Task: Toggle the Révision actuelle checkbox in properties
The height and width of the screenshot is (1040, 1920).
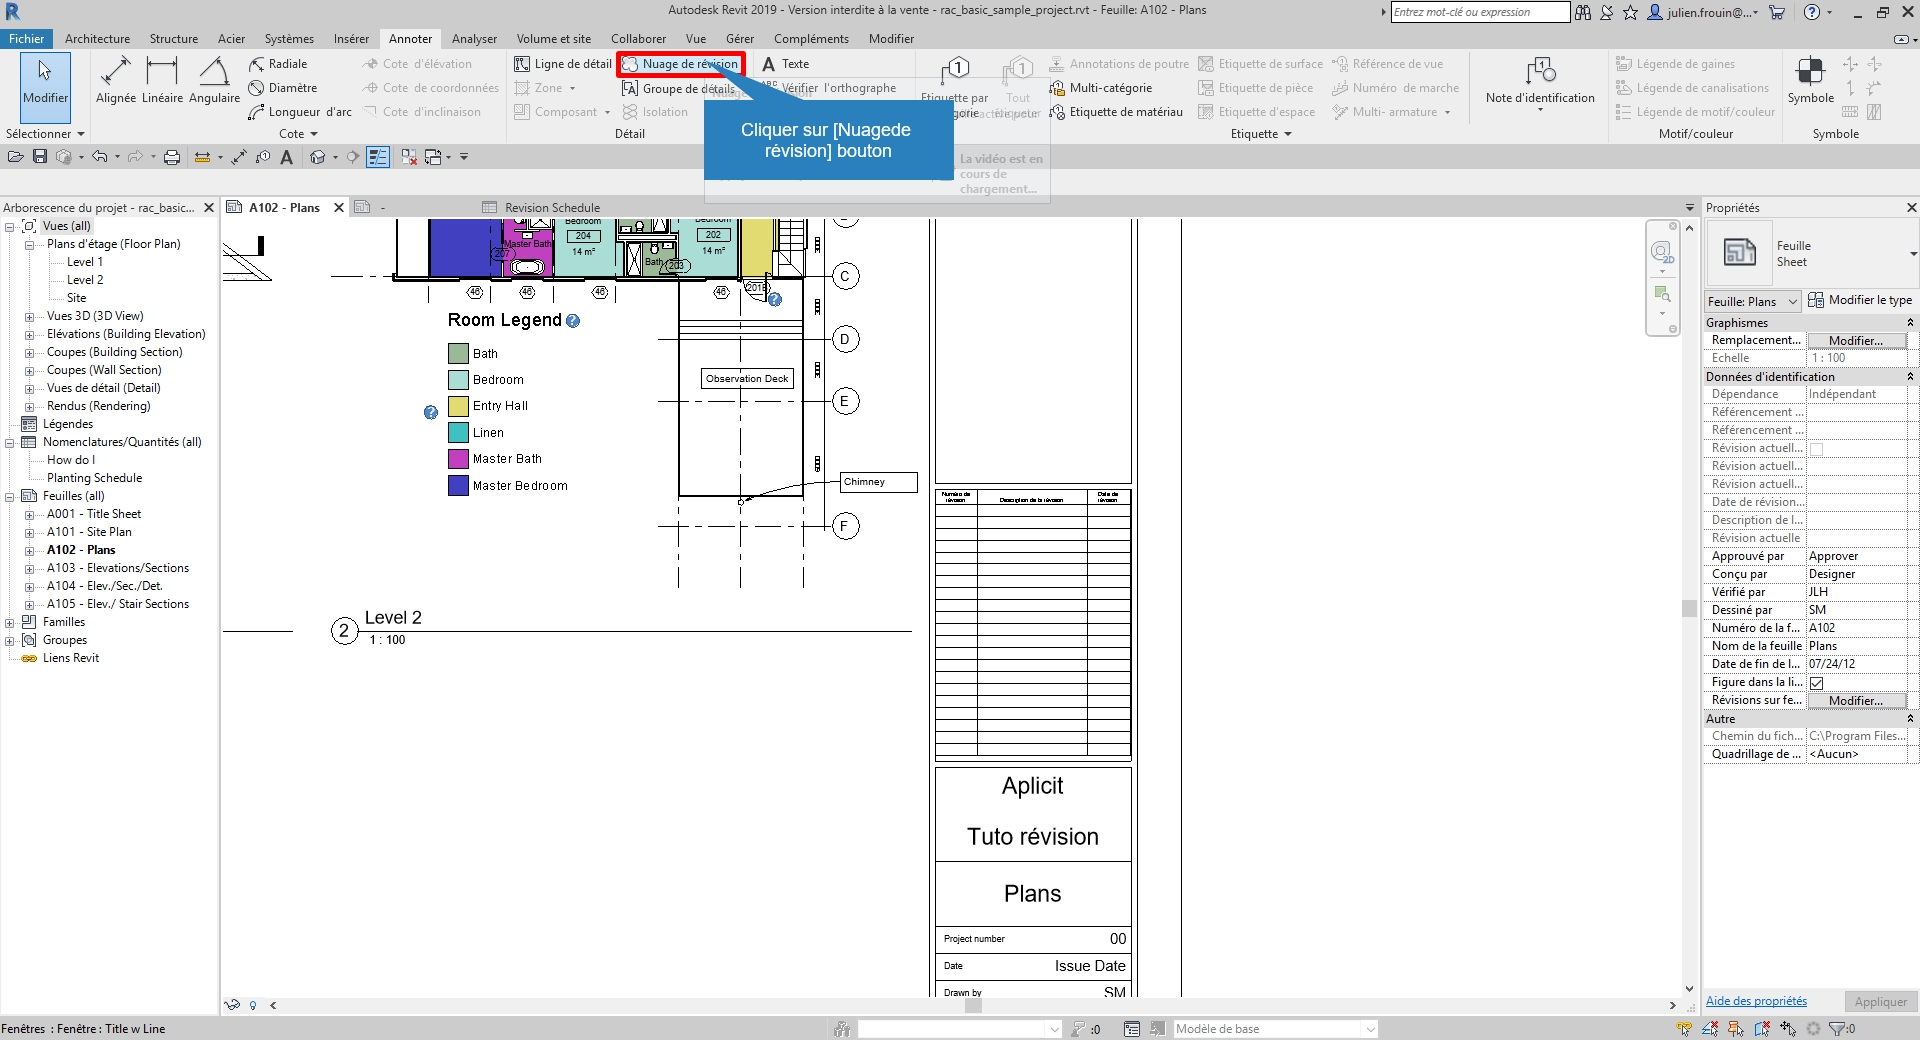Action: (x=1817, y=449)
